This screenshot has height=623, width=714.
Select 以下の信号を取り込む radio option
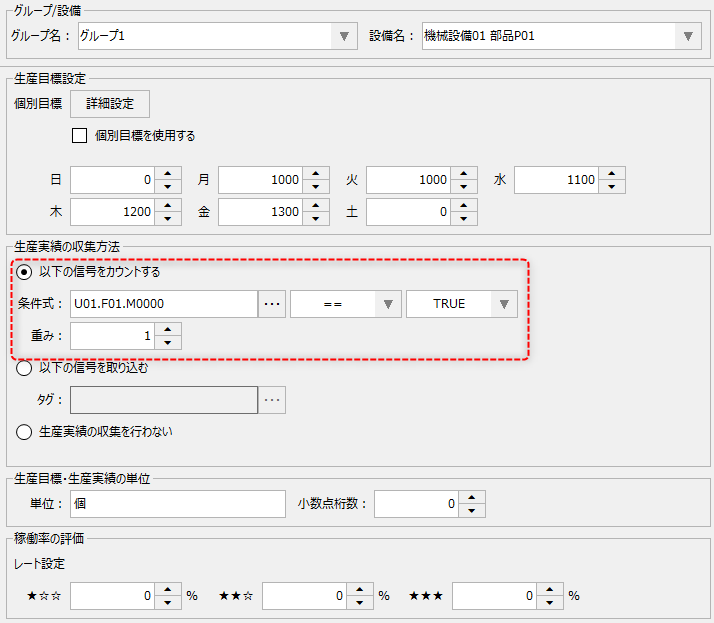(x=24, y=367)
